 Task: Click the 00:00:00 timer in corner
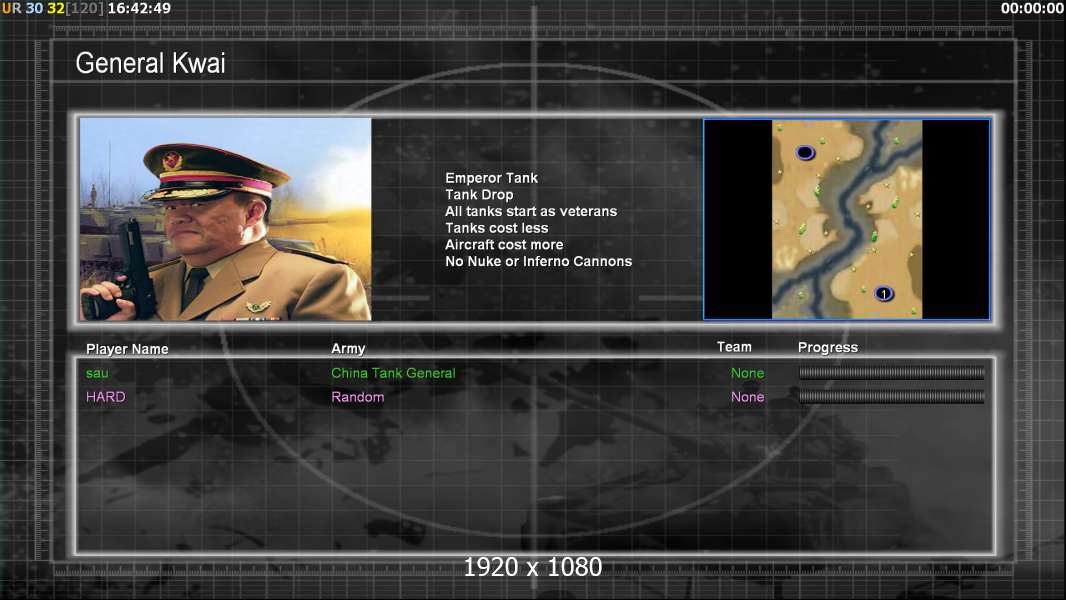pos(1032,9)
